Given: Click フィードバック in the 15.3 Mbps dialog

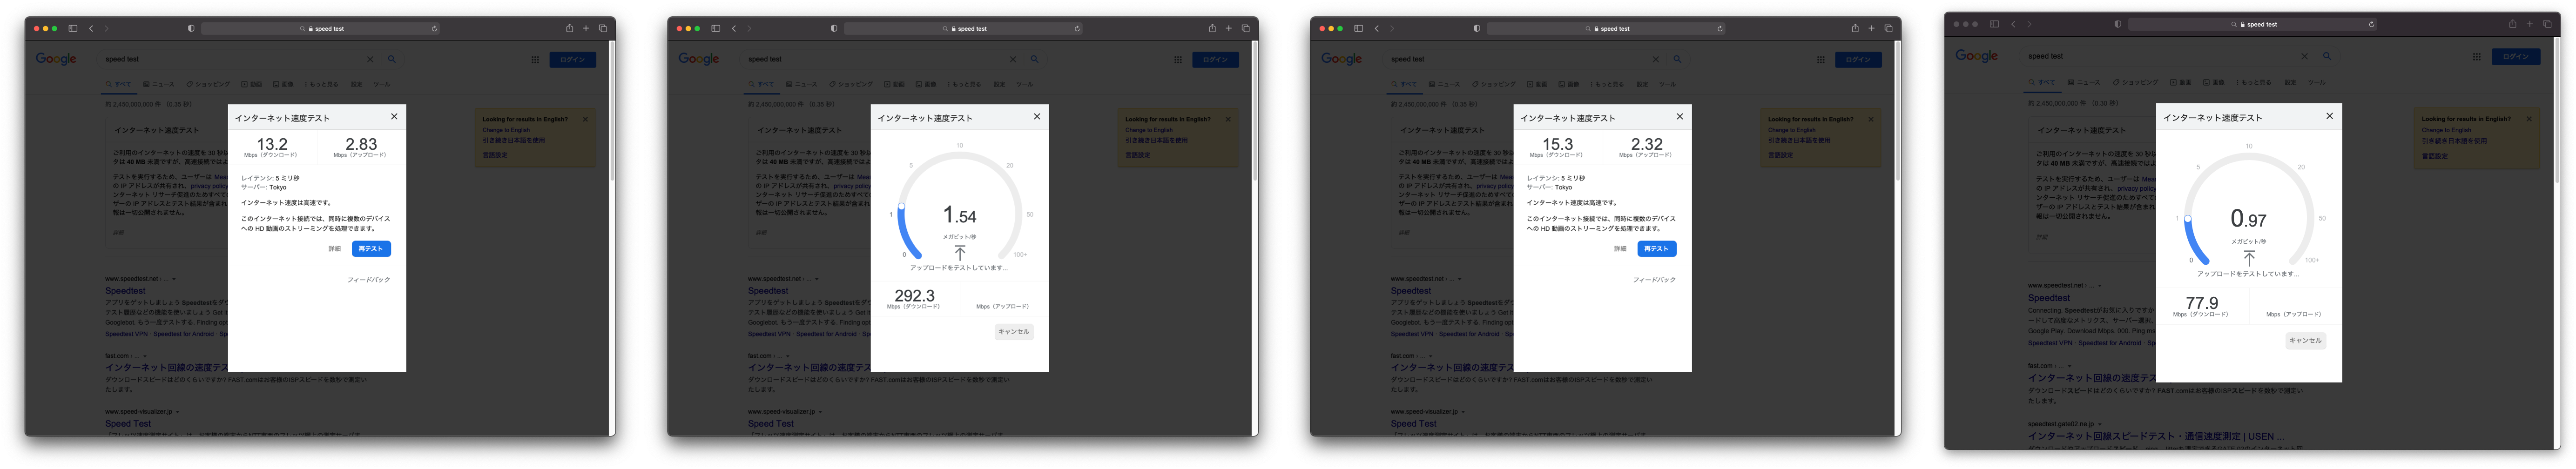Looking at the screenshot, I should (x=1655, y=280).
